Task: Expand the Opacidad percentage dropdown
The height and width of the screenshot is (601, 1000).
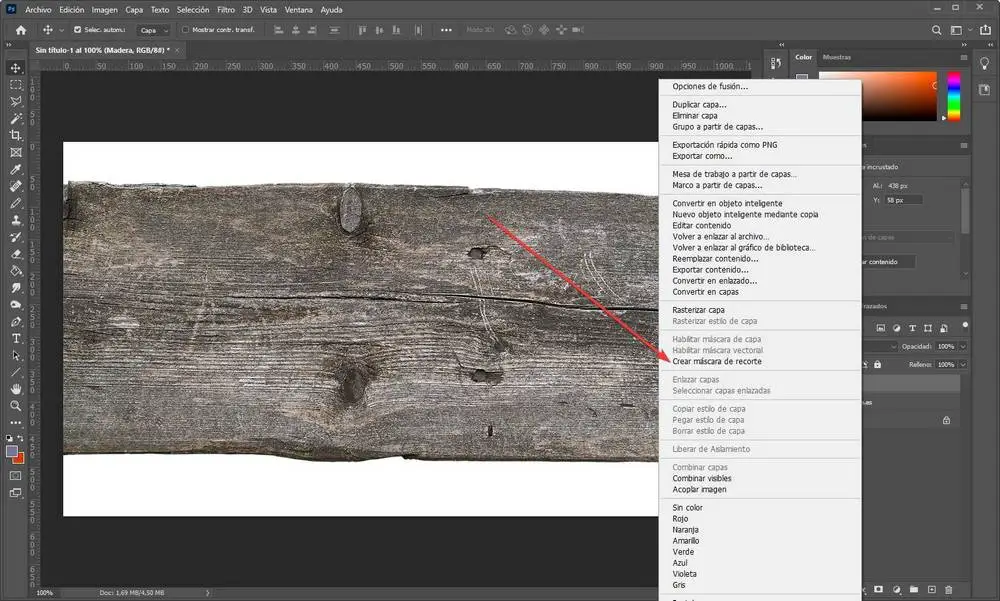Action: [x=962, y=346]
